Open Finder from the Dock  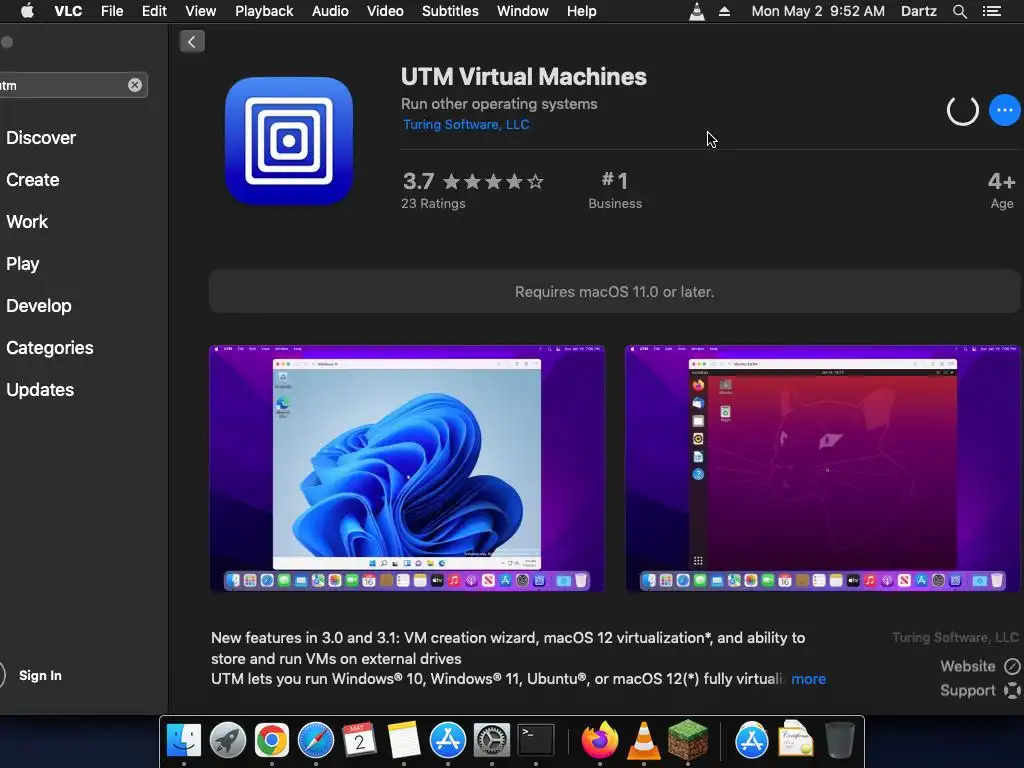click(184, 741)
